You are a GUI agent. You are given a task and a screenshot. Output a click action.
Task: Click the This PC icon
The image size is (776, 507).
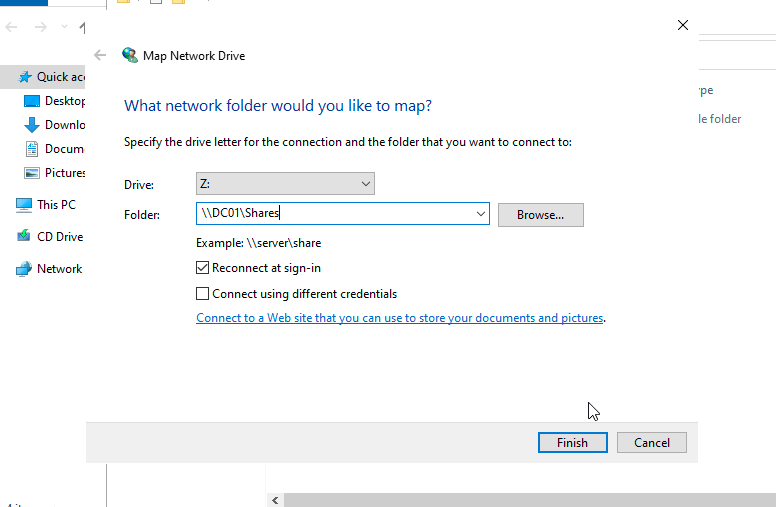[x=23, y=205]
